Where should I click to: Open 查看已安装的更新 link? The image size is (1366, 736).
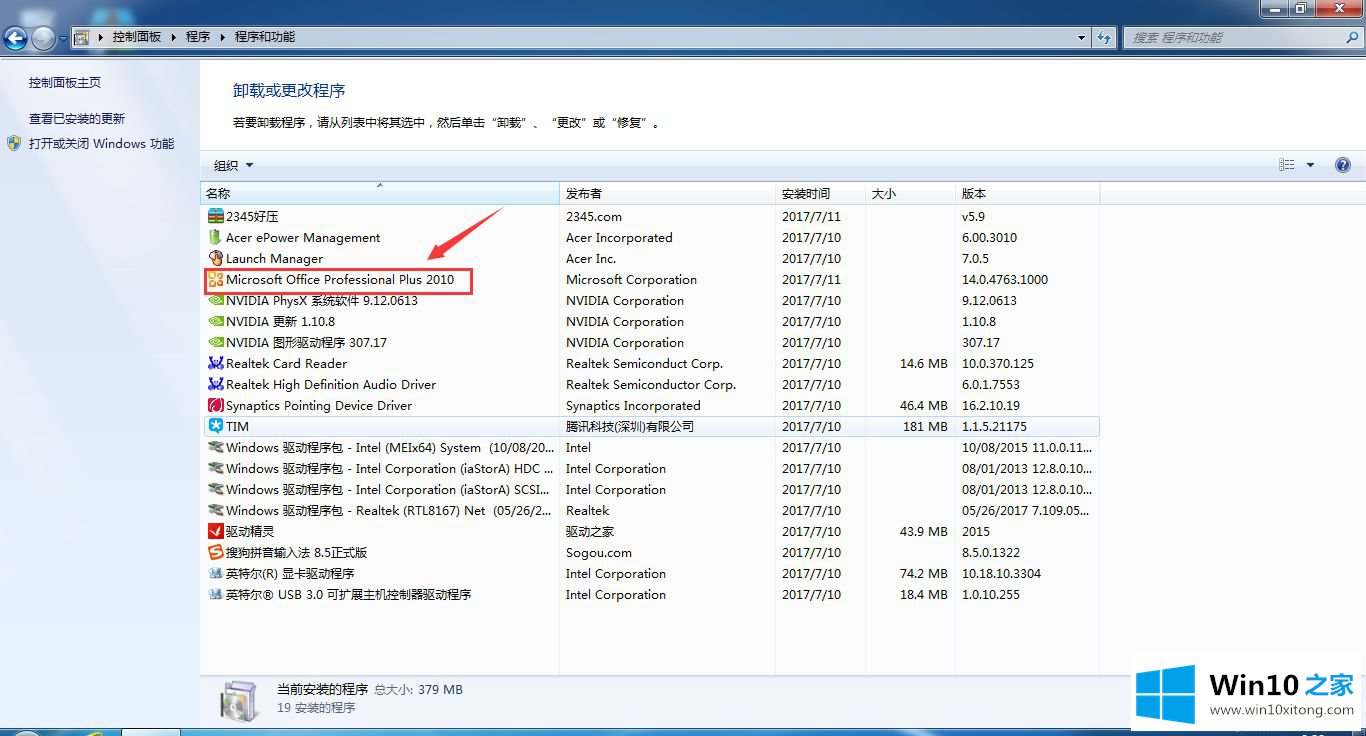[77, 118]
